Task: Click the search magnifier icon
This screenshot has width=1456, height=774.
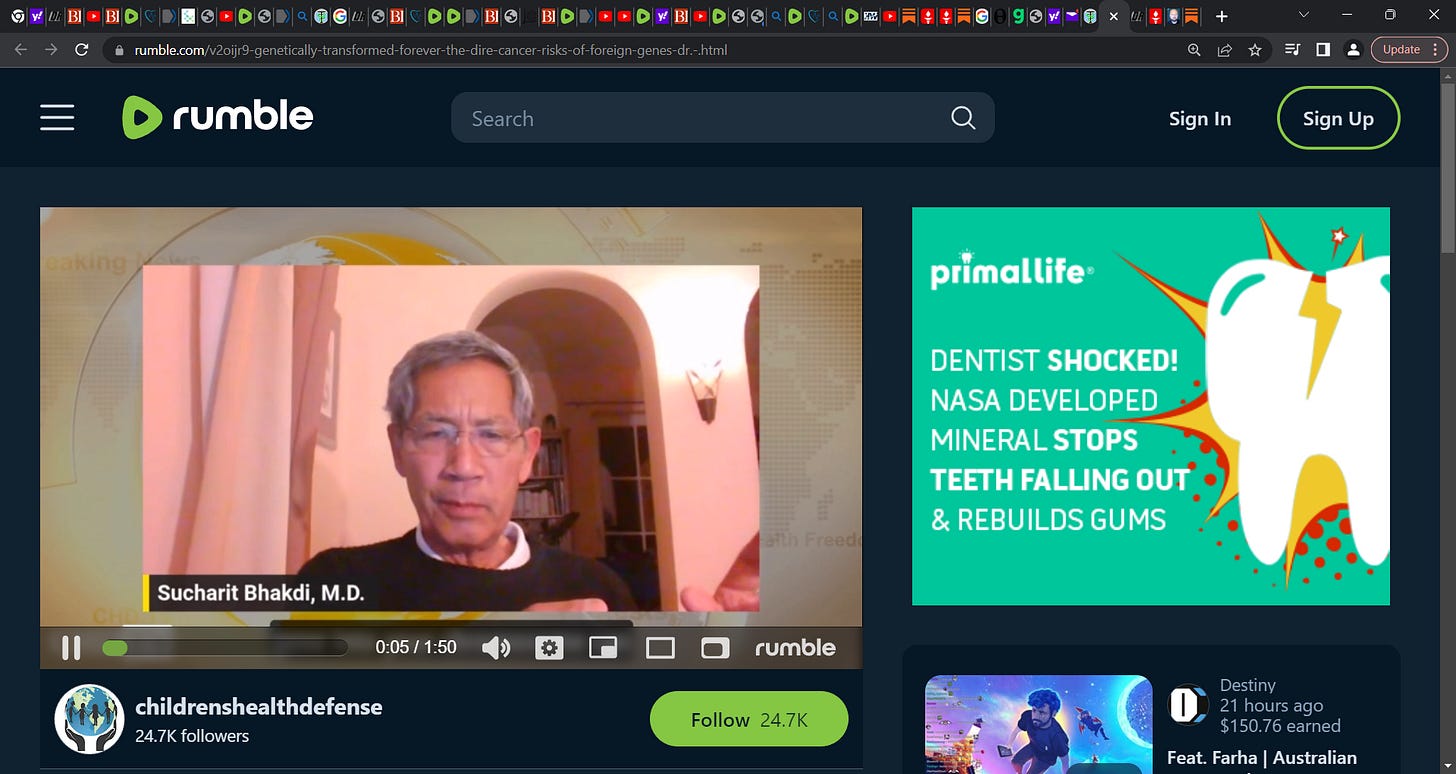Action: pos(962,118)
